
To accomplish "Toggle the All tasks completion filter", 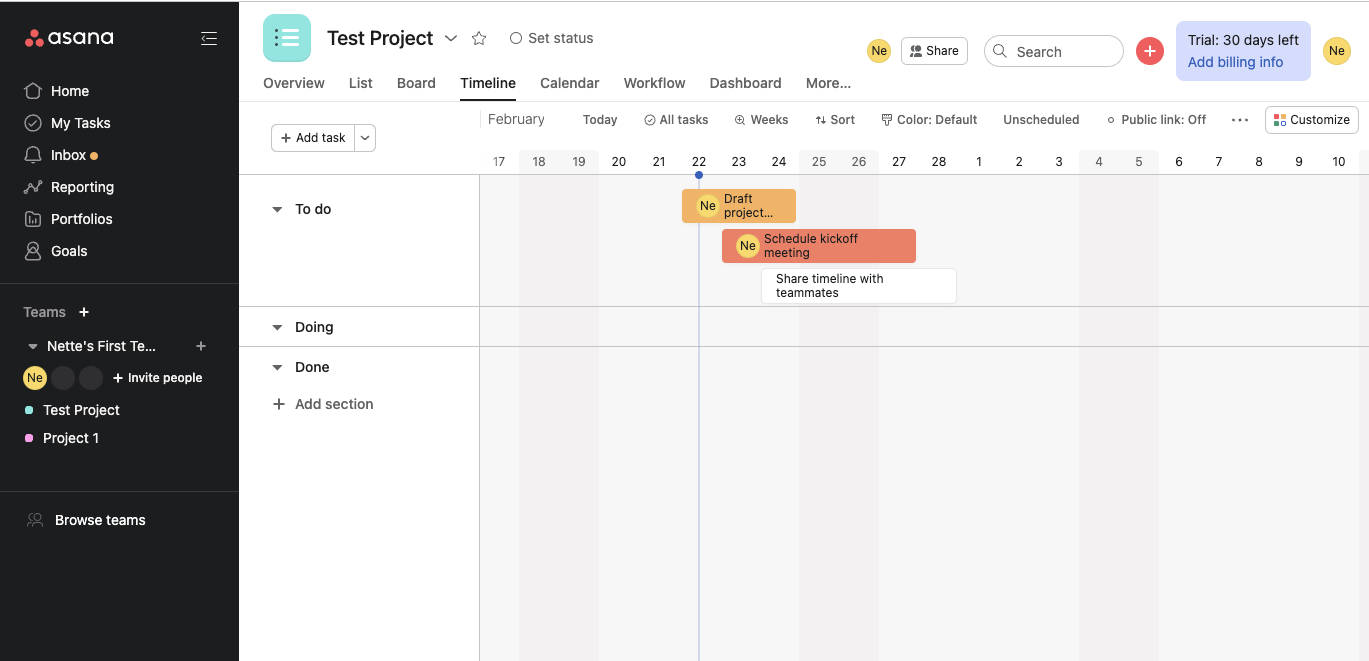I will [676, 120].
